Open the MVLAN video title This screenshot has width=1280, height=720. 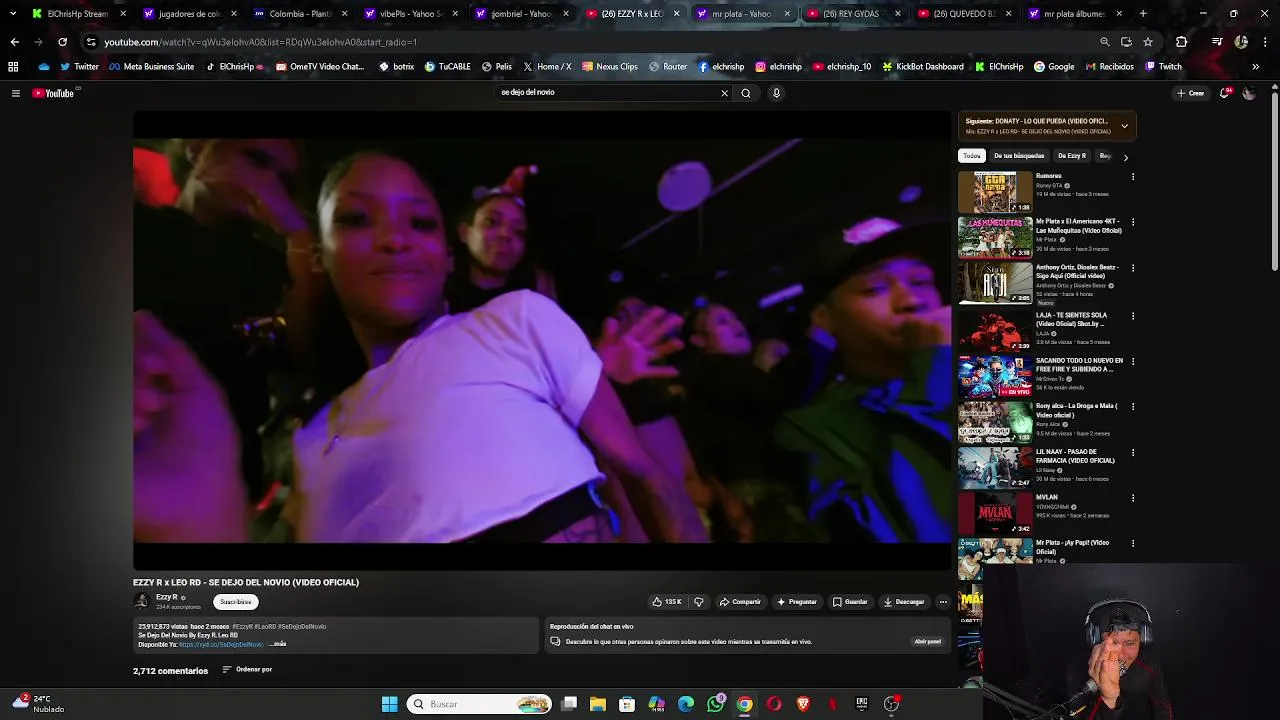(1046, 497)
